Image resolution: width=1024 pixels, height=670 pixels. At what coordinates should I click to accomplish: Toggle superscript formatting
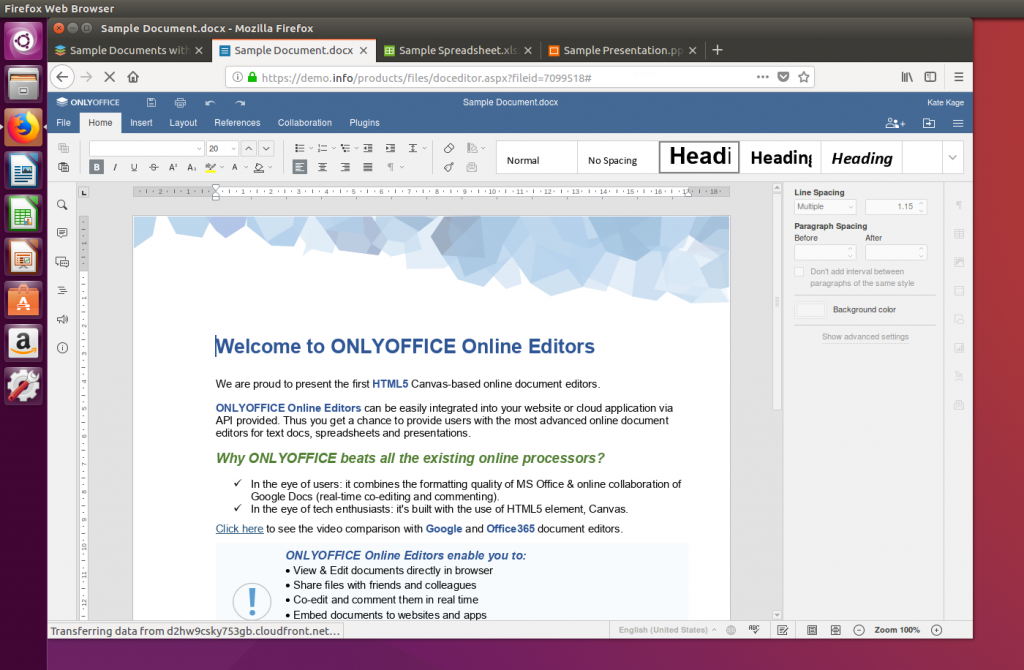pyautogui.click(x=172, y=167)
